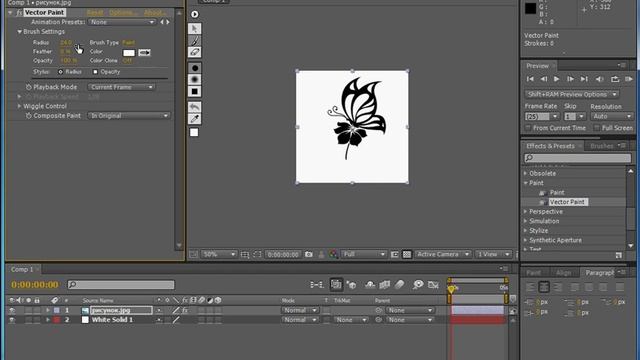
Task: Enable Stylus Radius option
Action: tap(60, 72)
